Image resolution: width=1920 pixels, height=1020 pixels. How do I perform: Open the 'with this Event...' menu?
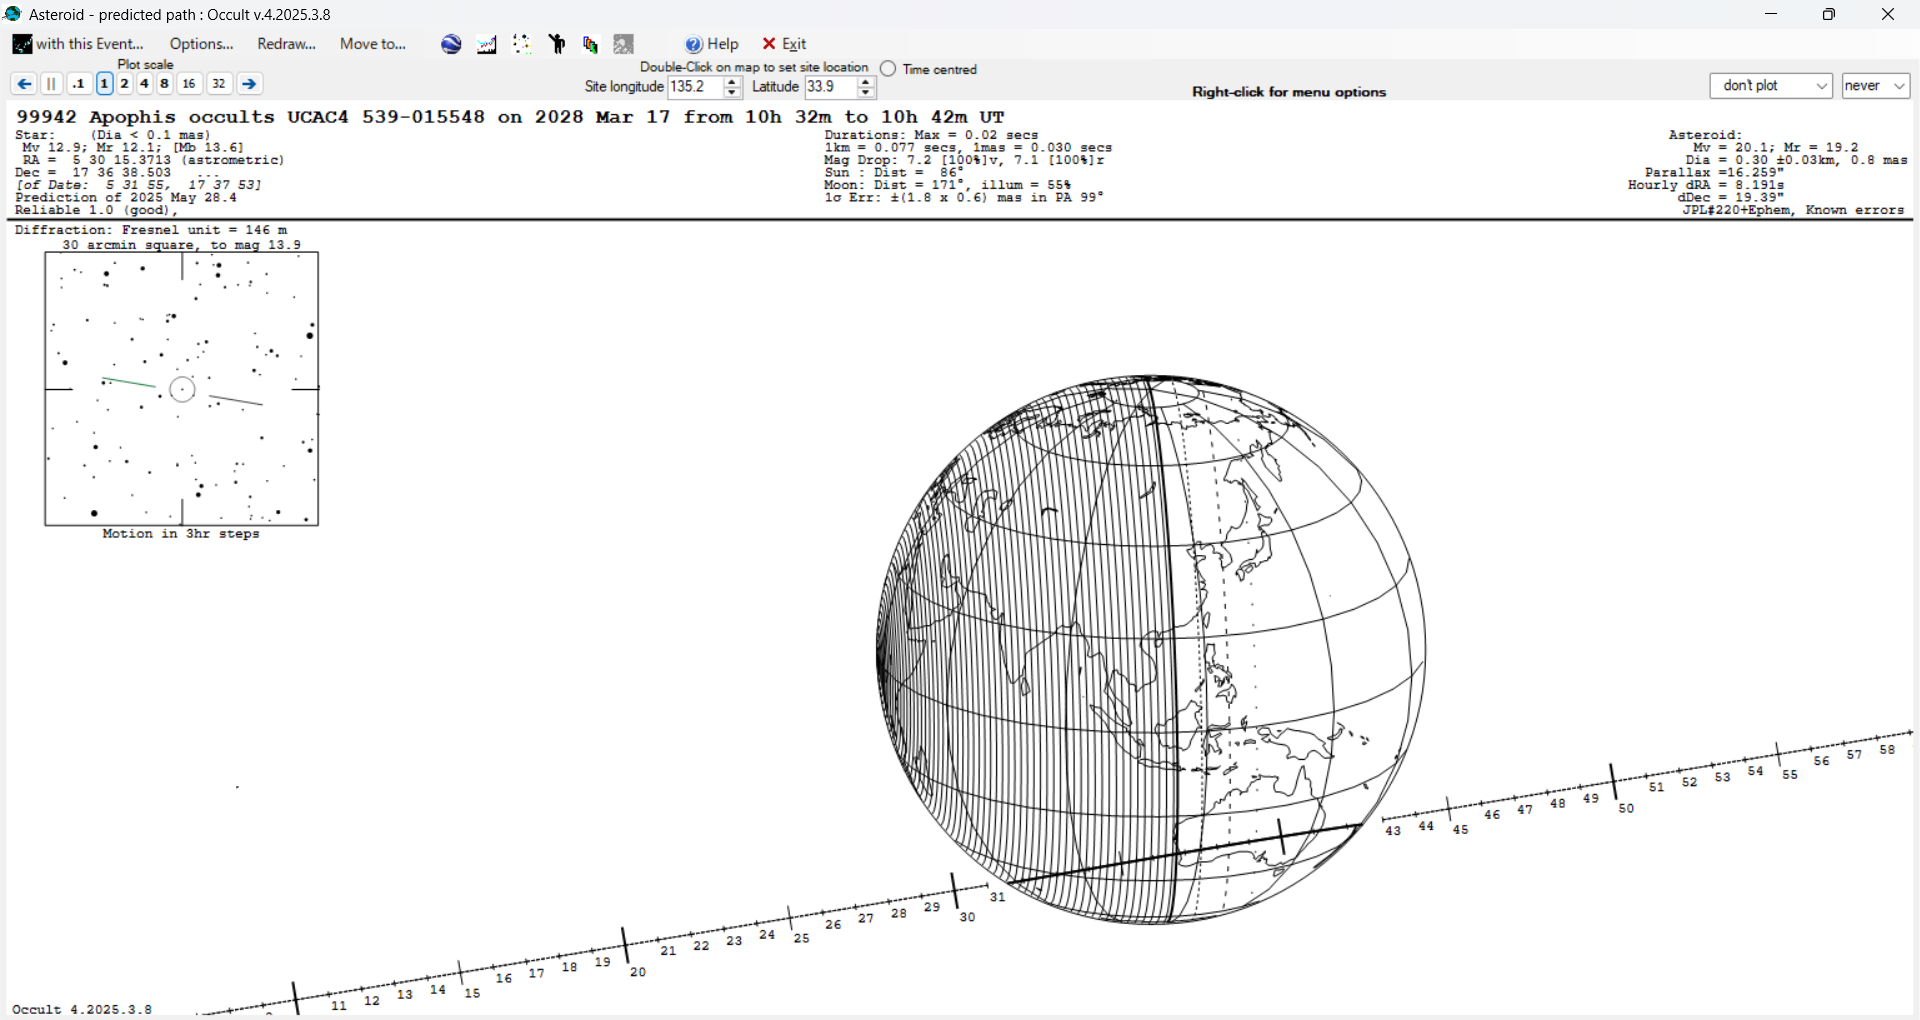(79, 44)
